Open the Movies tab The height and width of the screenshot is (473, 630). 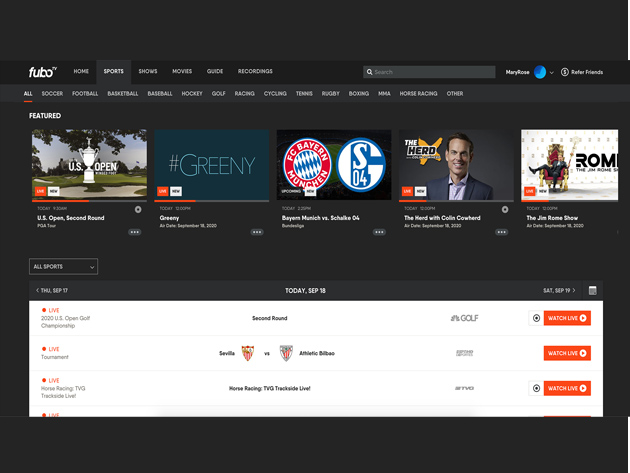(182, 71)
